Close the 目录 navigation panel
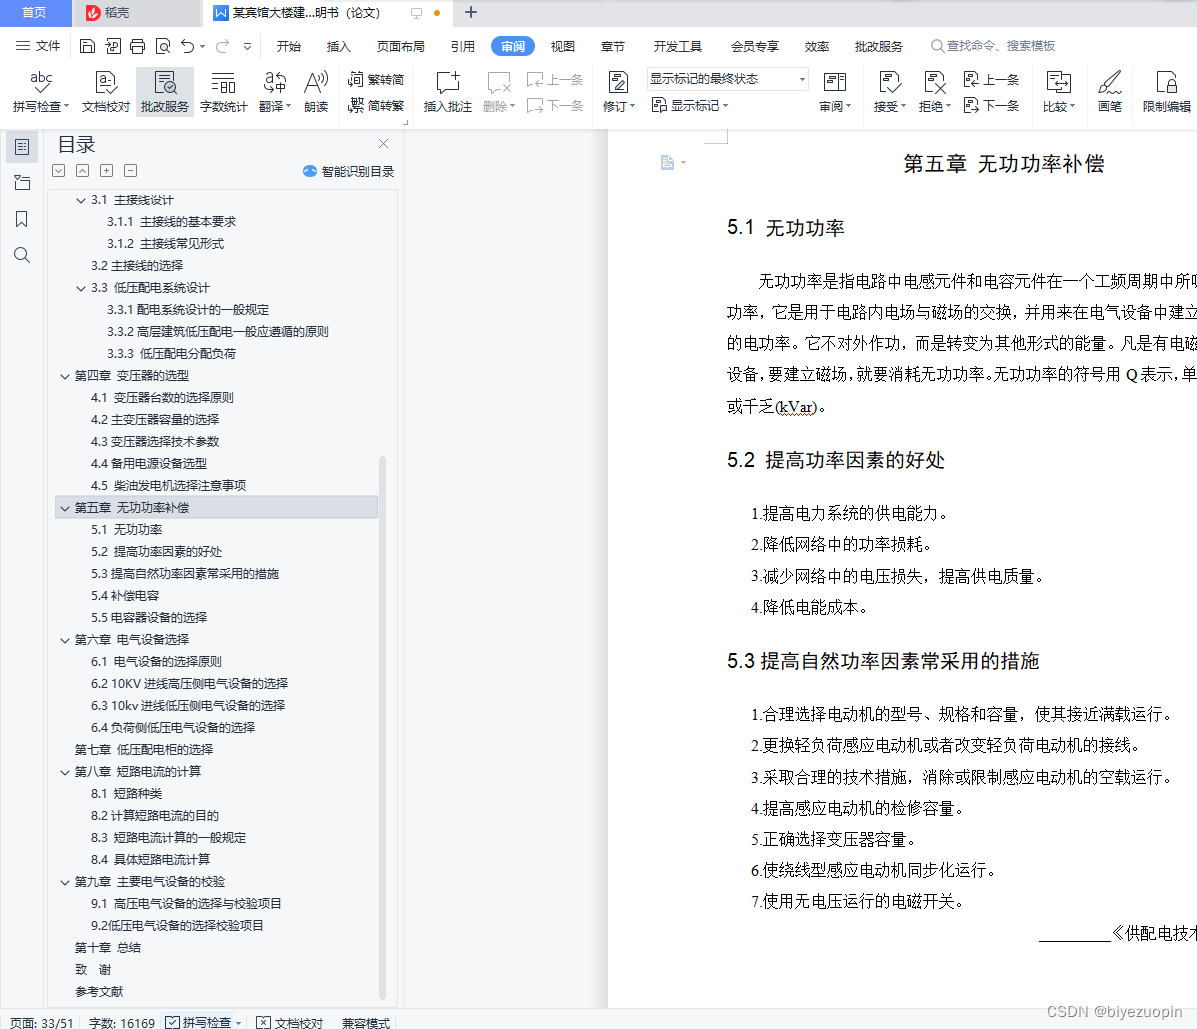Screen dimensions: 1197x1029 tap(383, 144)
